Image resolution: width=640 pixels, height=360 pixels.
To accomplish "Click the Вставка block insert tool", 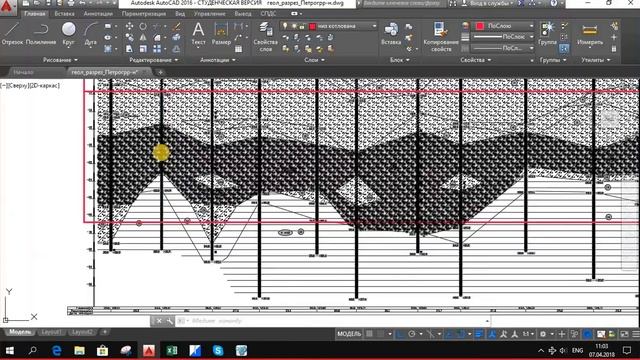I will pyautogui.click(x=391, y=33).
